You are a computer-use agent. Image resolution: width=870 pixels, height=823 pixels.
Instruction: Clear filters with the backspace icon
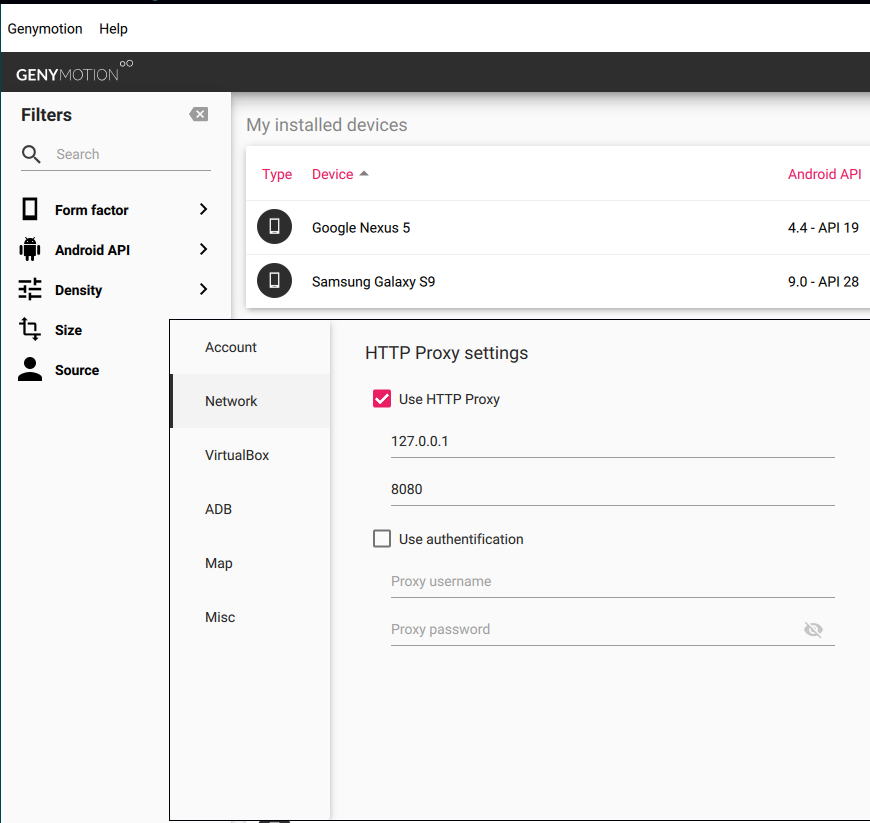tap(199, 114)
